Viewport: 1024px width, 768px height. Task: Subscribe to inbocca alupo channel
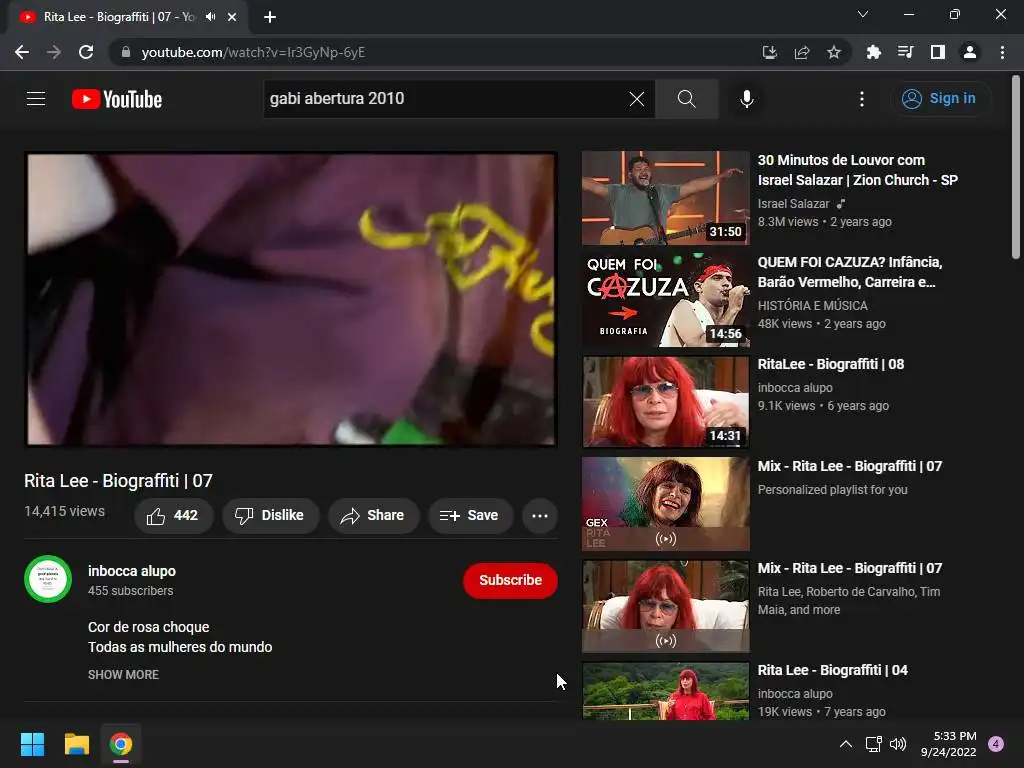point(510,581)
